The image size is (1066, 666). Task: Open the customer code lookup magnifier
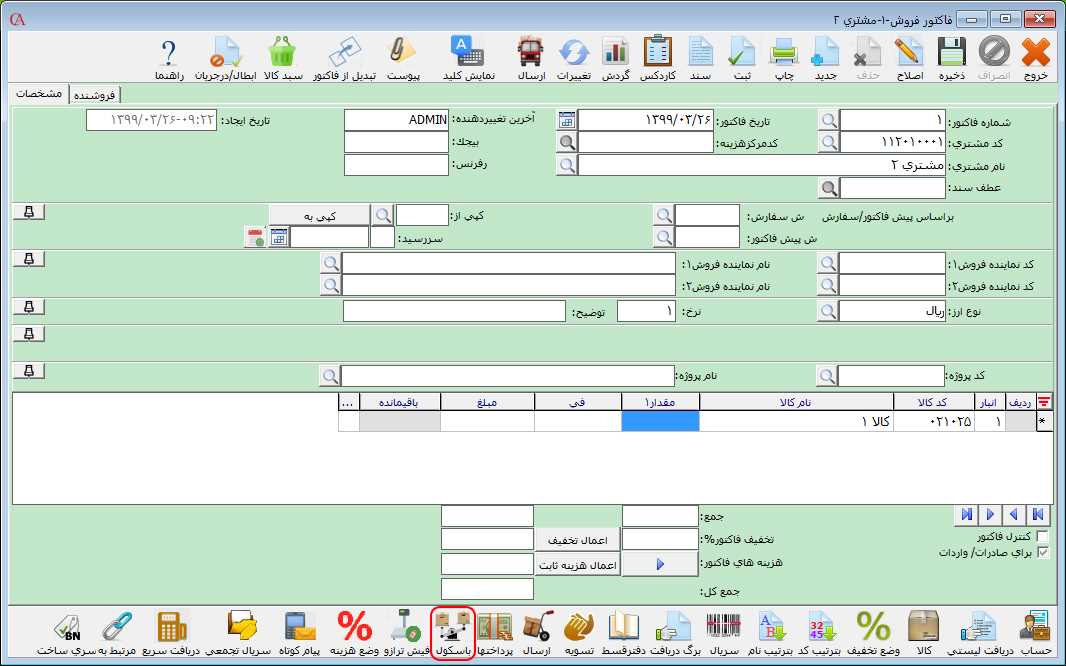pyautogui.click(x=828, y=142)
